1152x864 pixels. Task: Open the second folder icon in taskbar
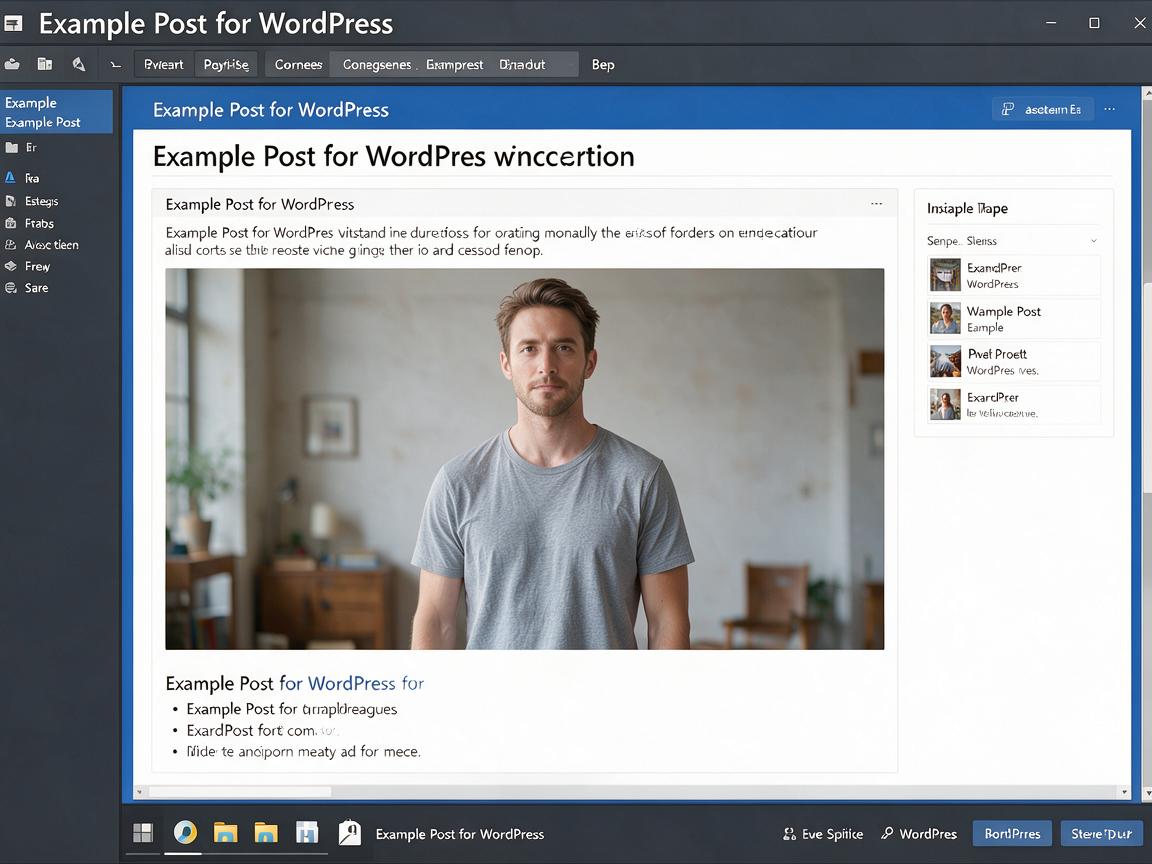[x=266, y=833]
